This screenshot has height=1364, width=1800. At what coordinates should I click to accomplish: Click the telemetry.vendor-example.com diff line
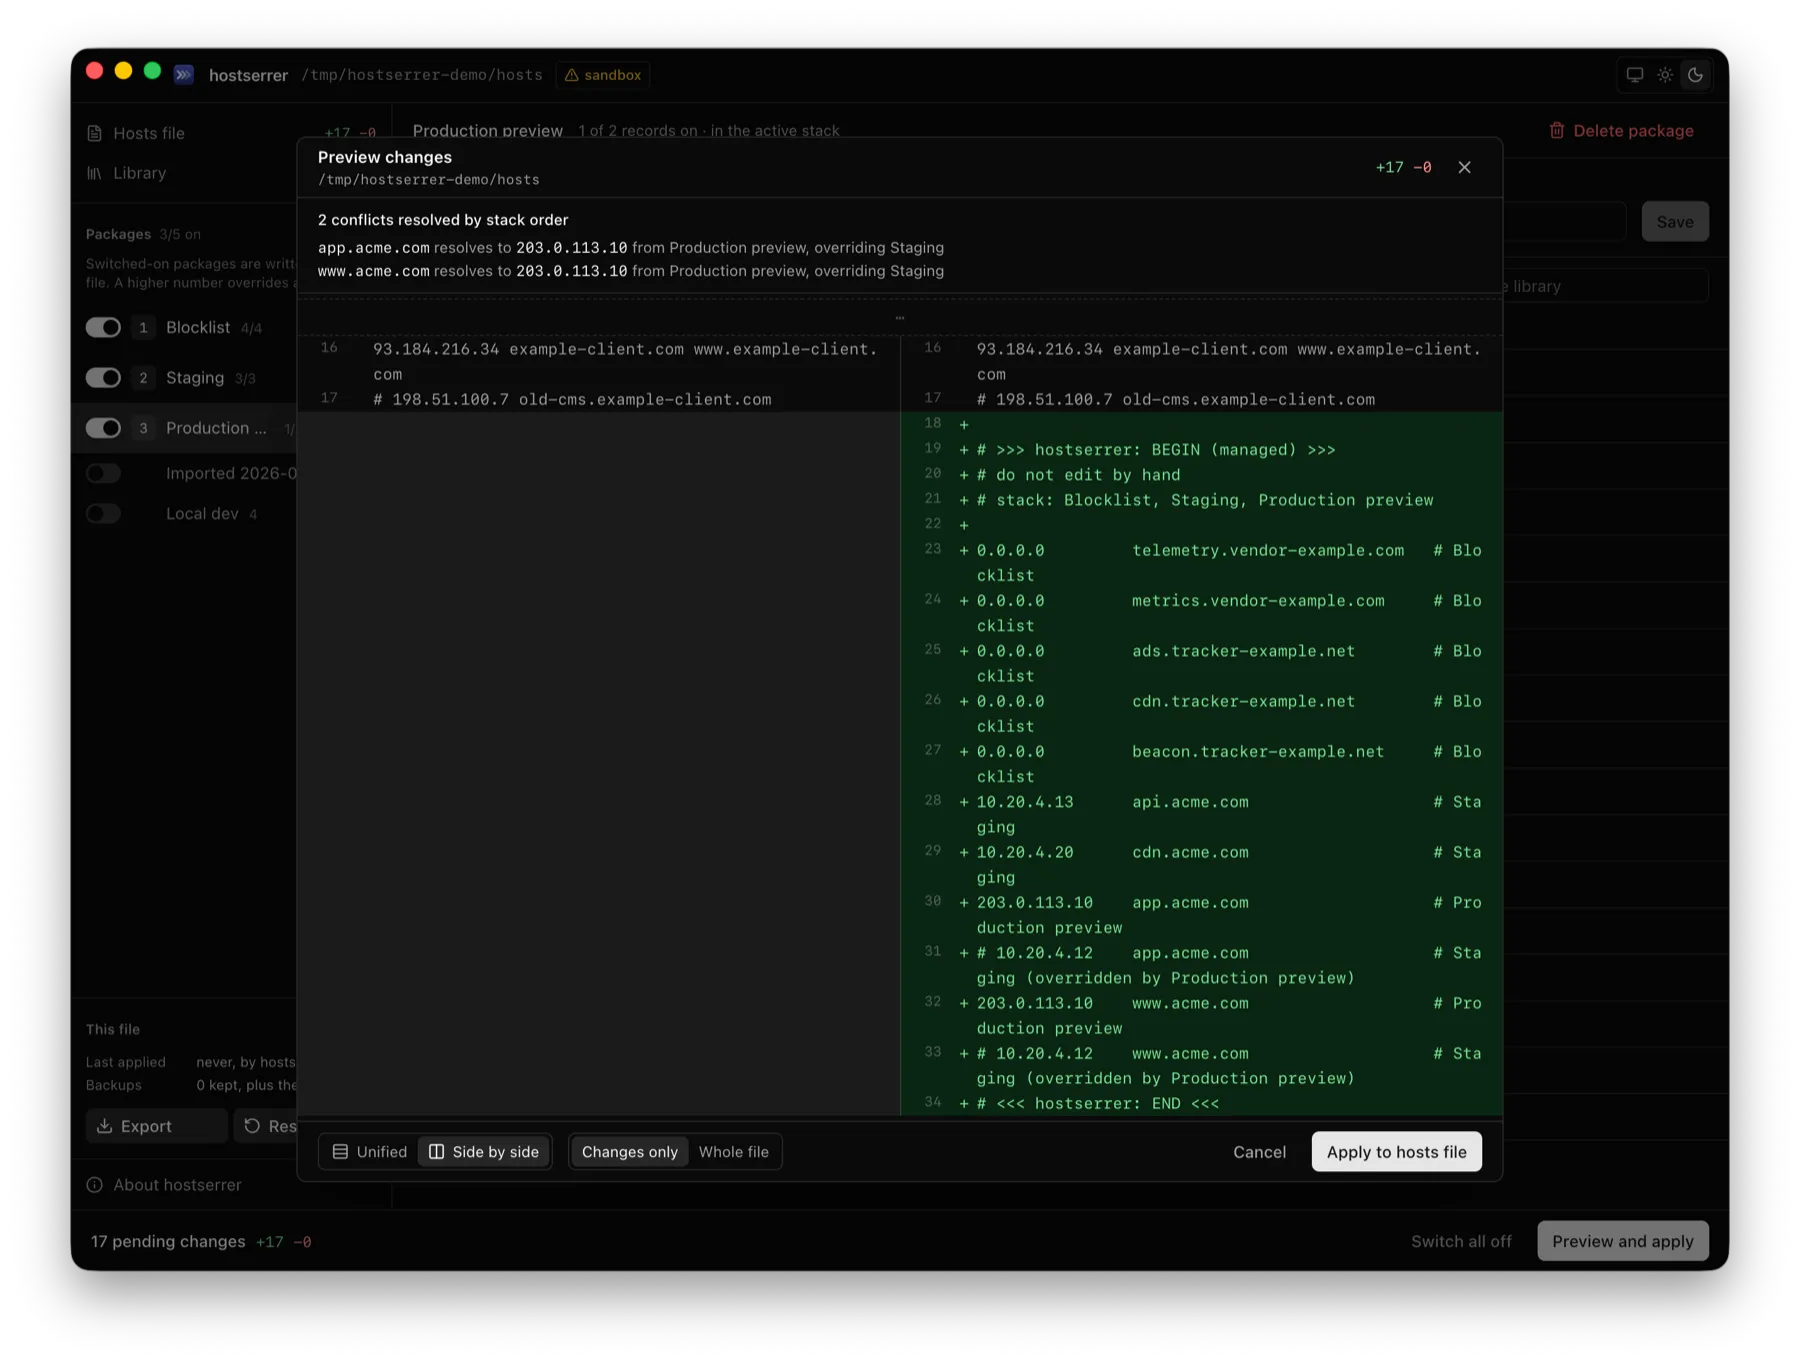tap(1202, 563)
